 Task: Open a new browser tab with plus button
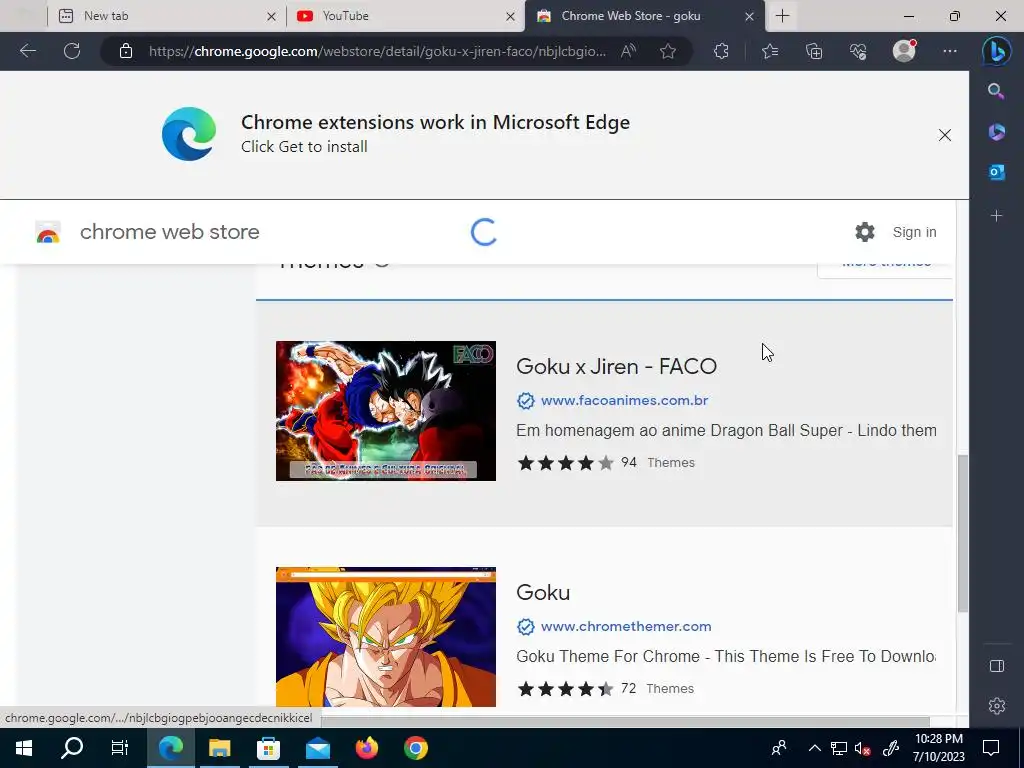(782, 16)
